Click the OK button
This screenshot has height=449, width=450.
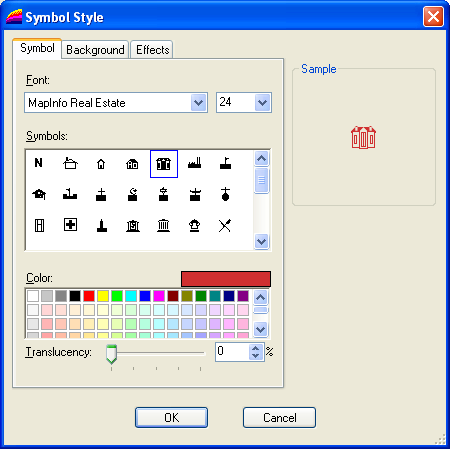click(171, 417)
